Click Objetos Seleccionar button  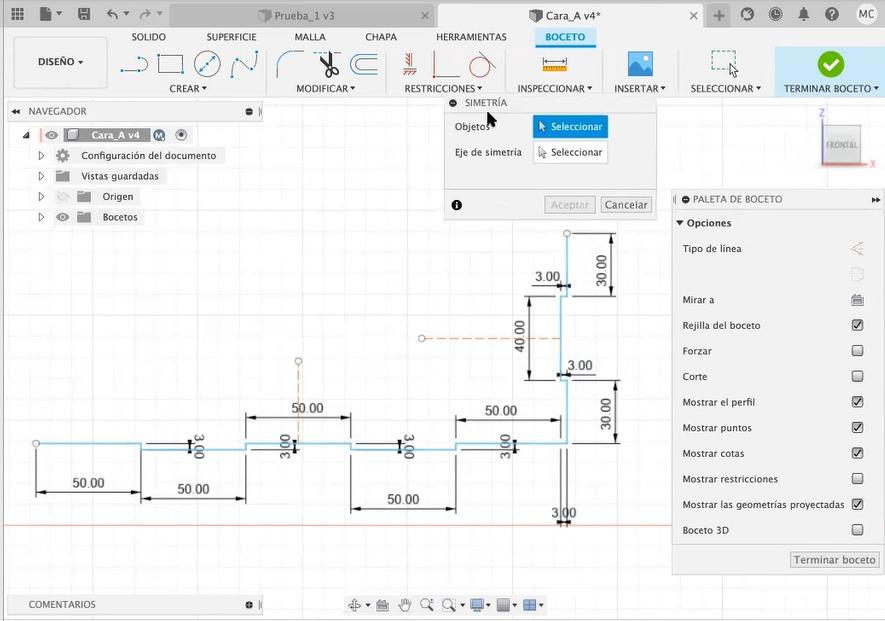pyautogui.click(x=570, y=126)
